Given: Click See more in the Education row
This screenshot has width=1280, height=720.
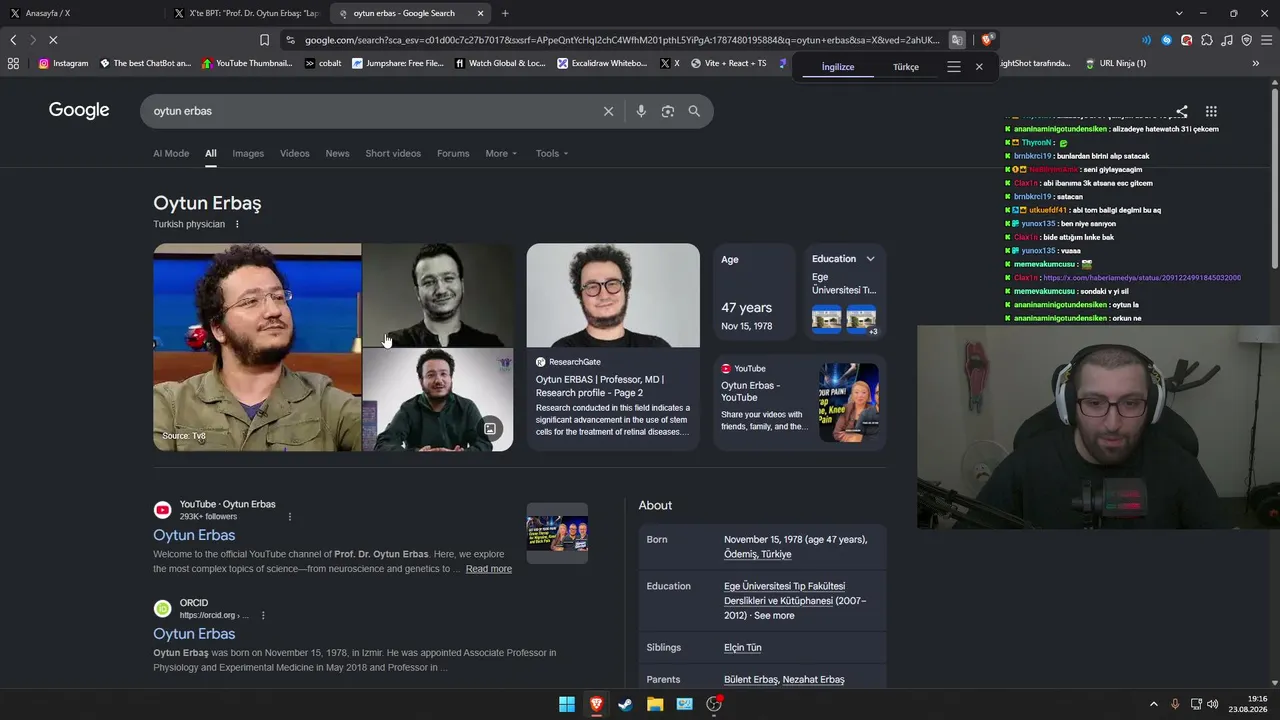Looking at the screenshot, I should coord(774,616).
